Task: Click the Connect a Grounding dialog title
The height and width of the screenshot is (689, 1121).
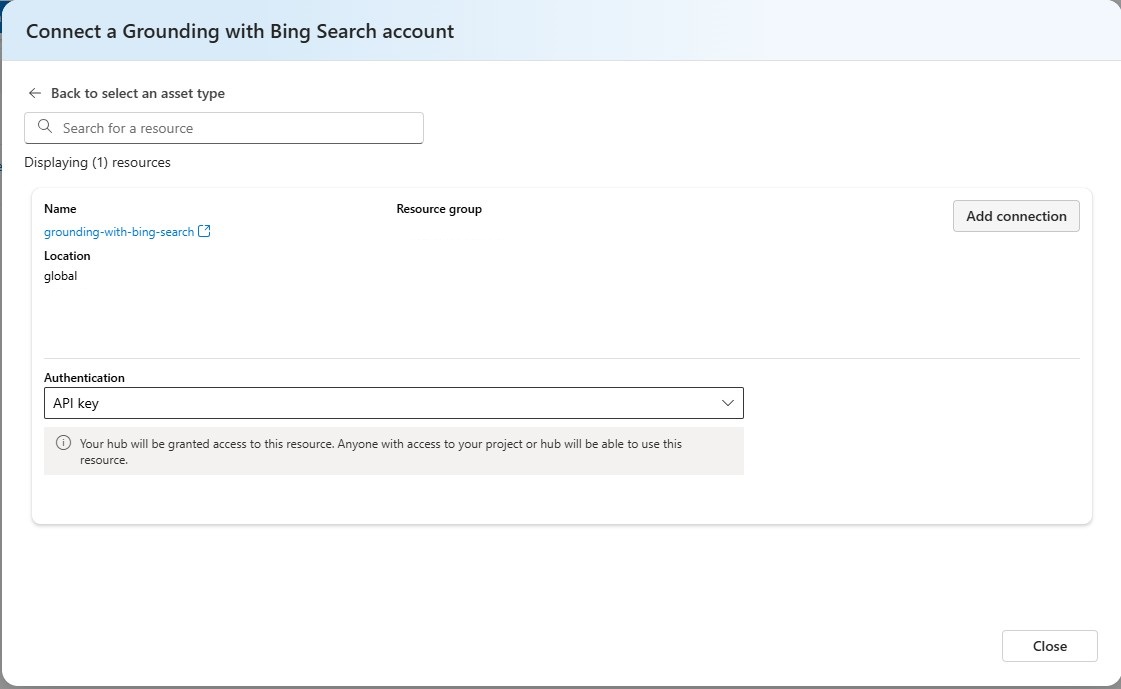Action: [240, 31]
